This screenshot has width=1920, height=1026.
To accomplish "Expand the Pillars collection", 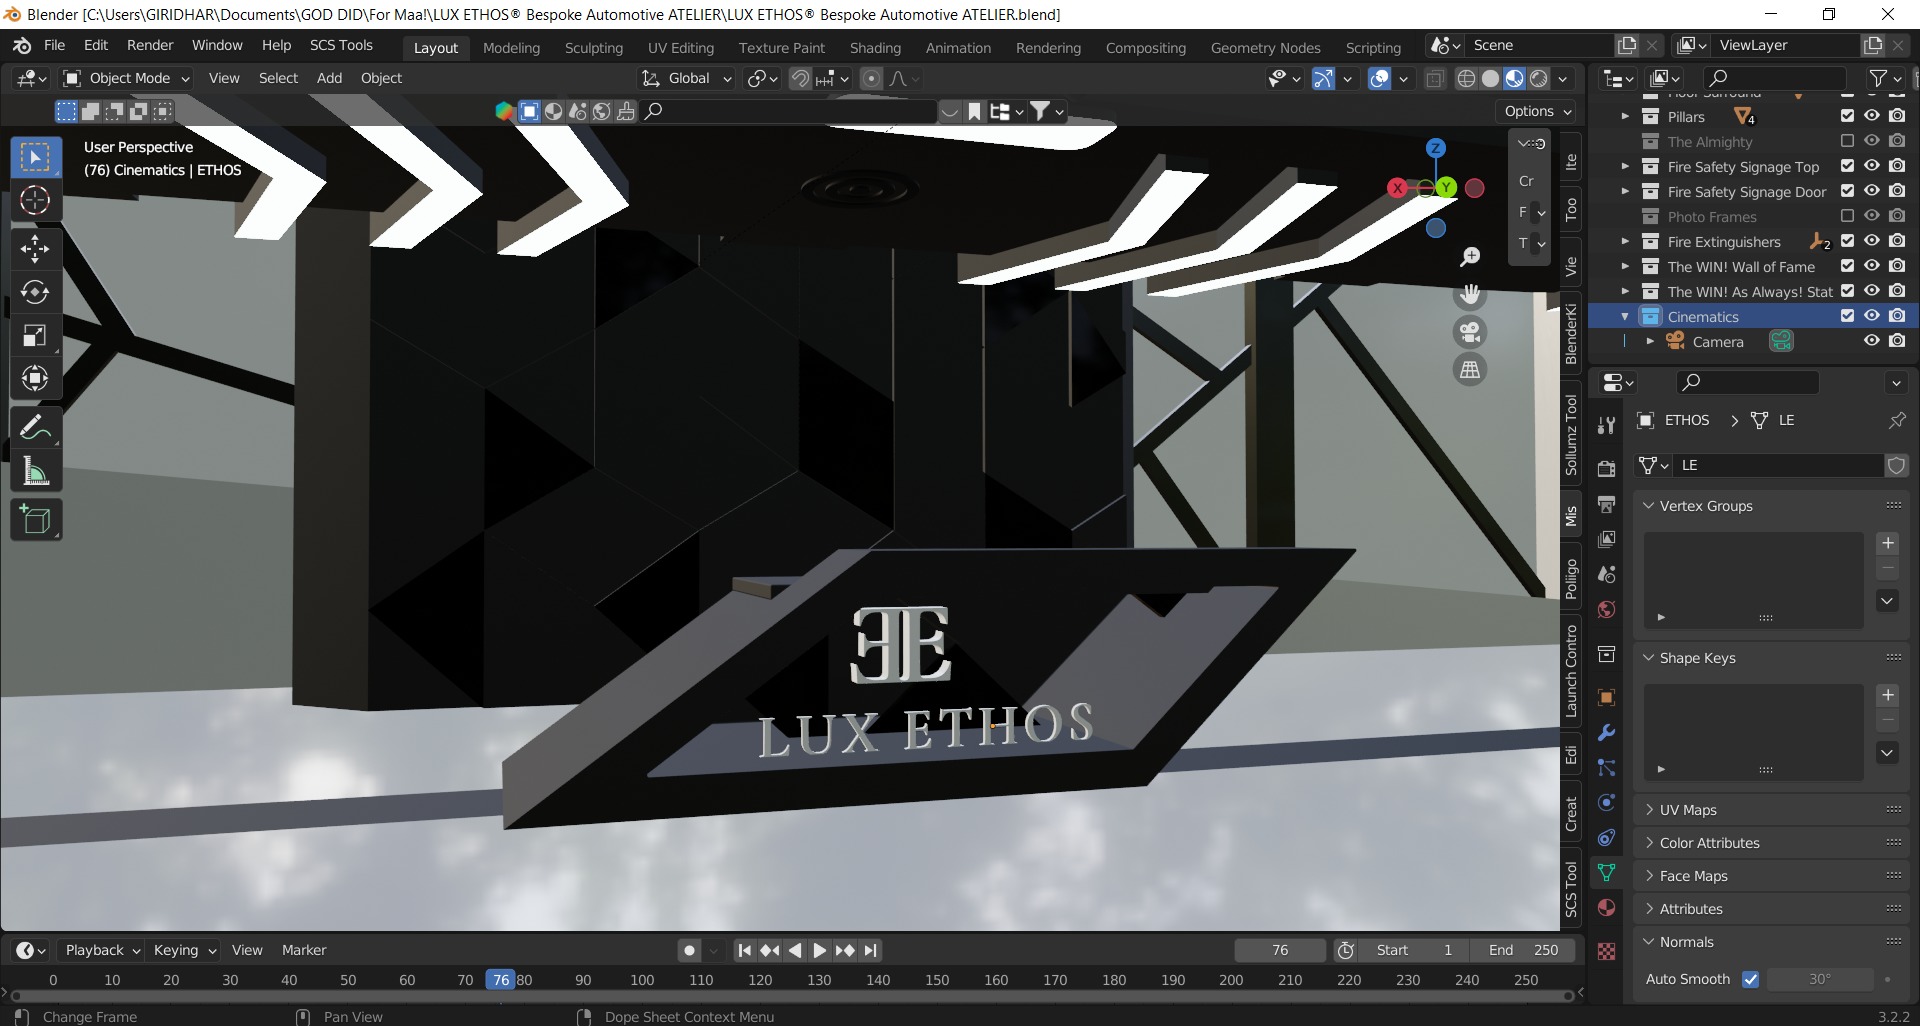I will coord(1625,116).
